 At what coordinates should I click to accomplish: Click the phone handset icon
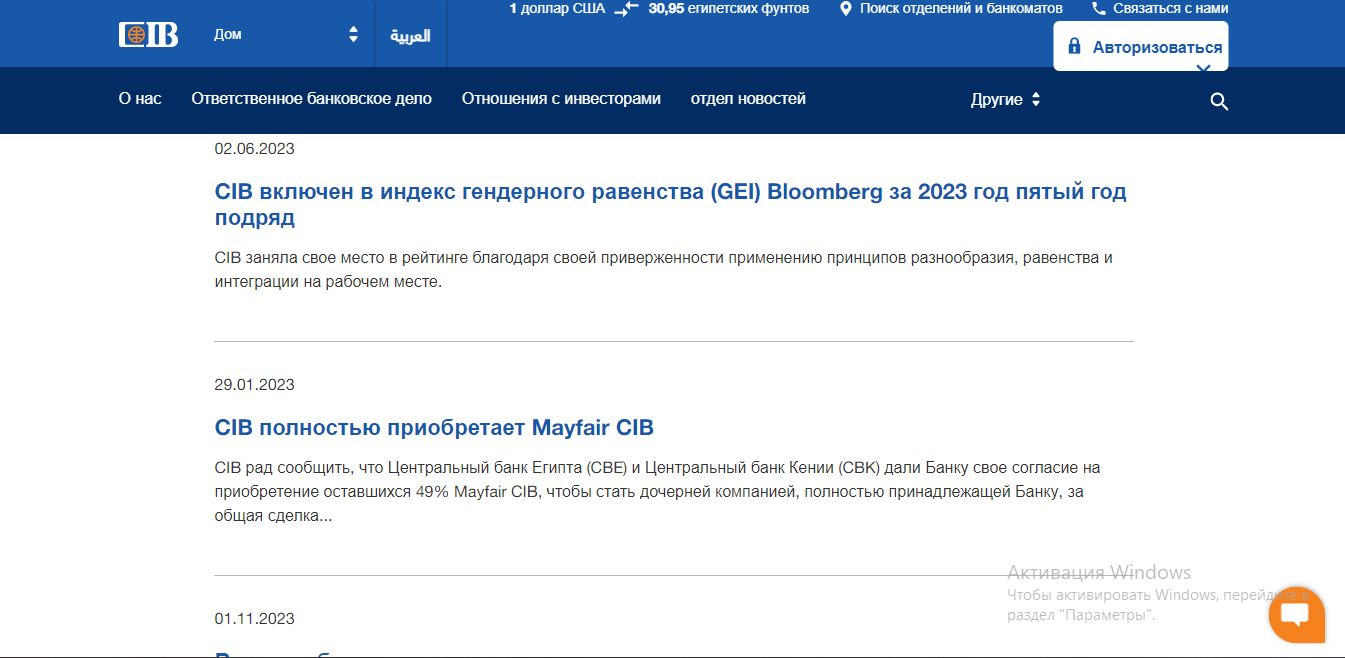[x=1099, y=9]
